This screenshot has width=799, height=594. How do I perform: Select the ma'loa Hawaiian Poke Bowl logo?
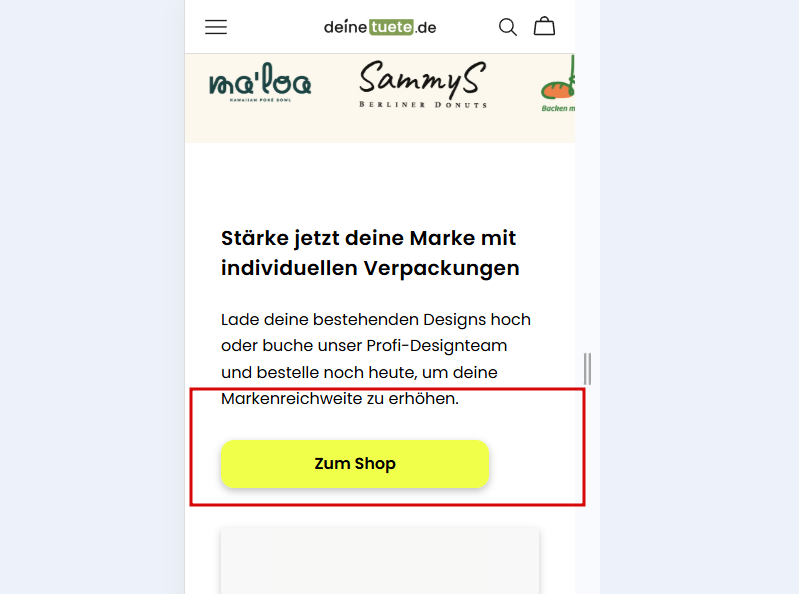260,83
